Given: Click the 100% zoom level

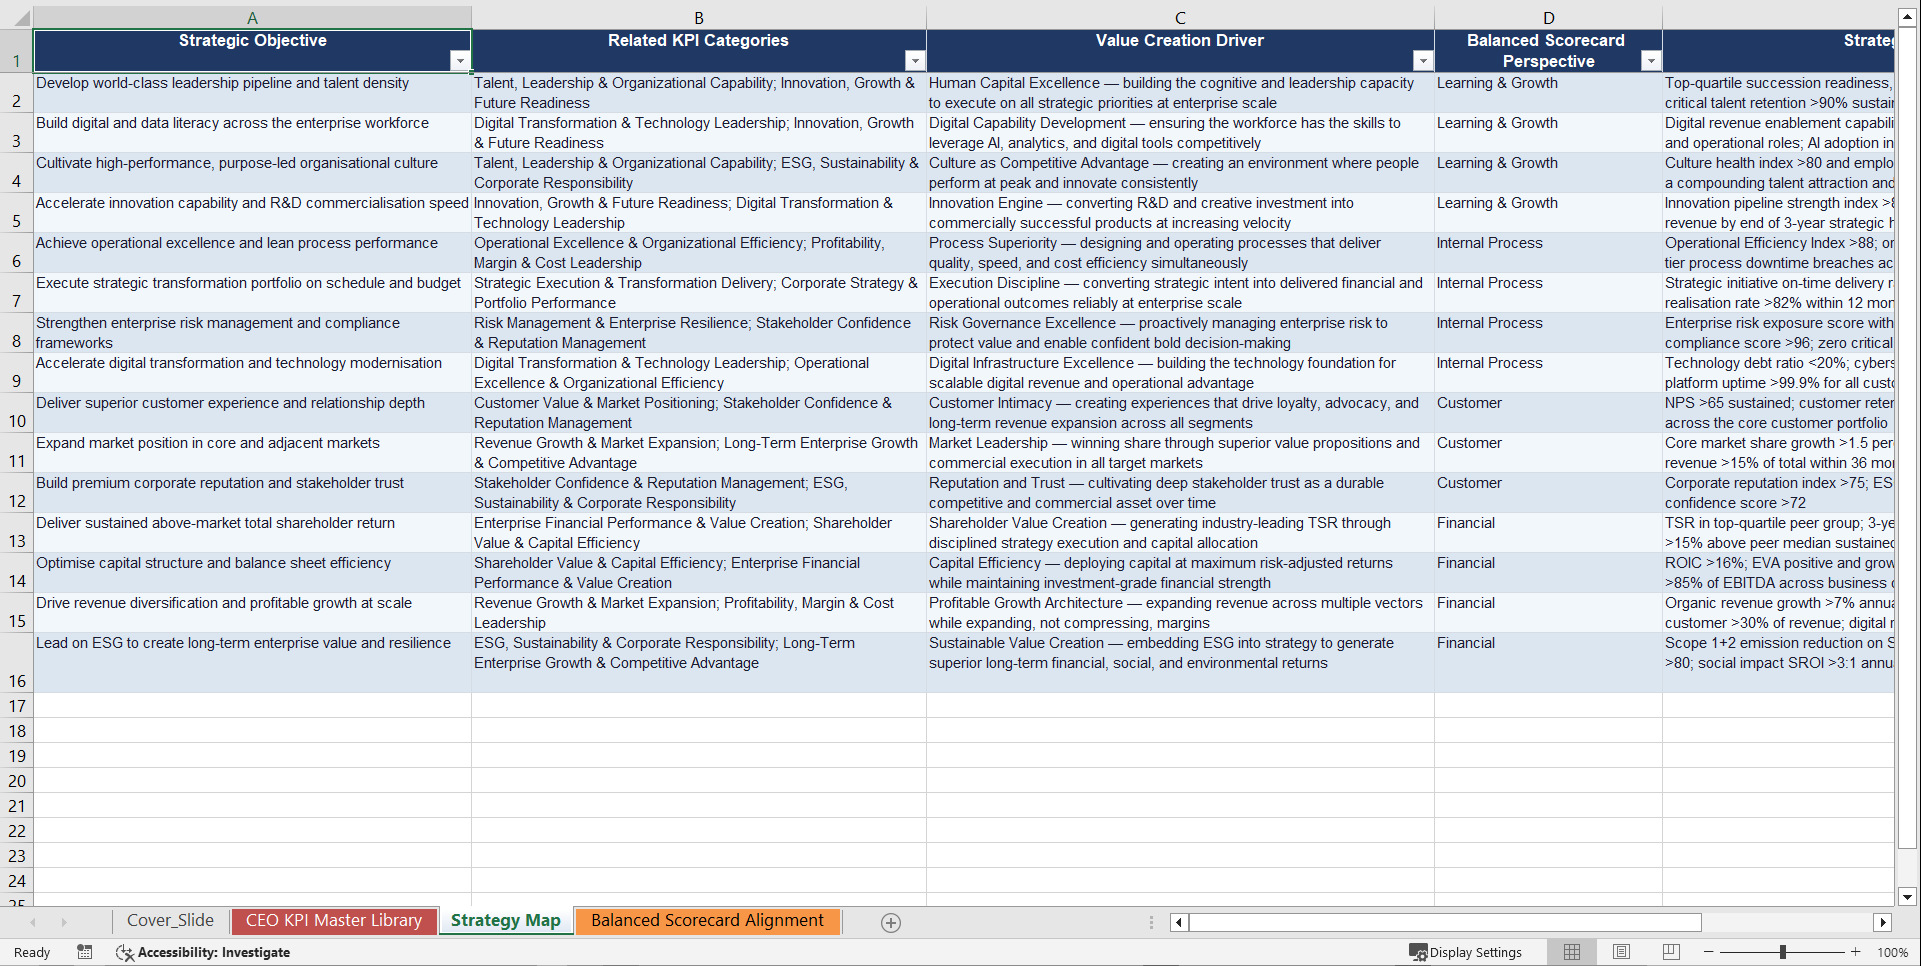Looking at the screenshot, I should (x=1892, y=952).
